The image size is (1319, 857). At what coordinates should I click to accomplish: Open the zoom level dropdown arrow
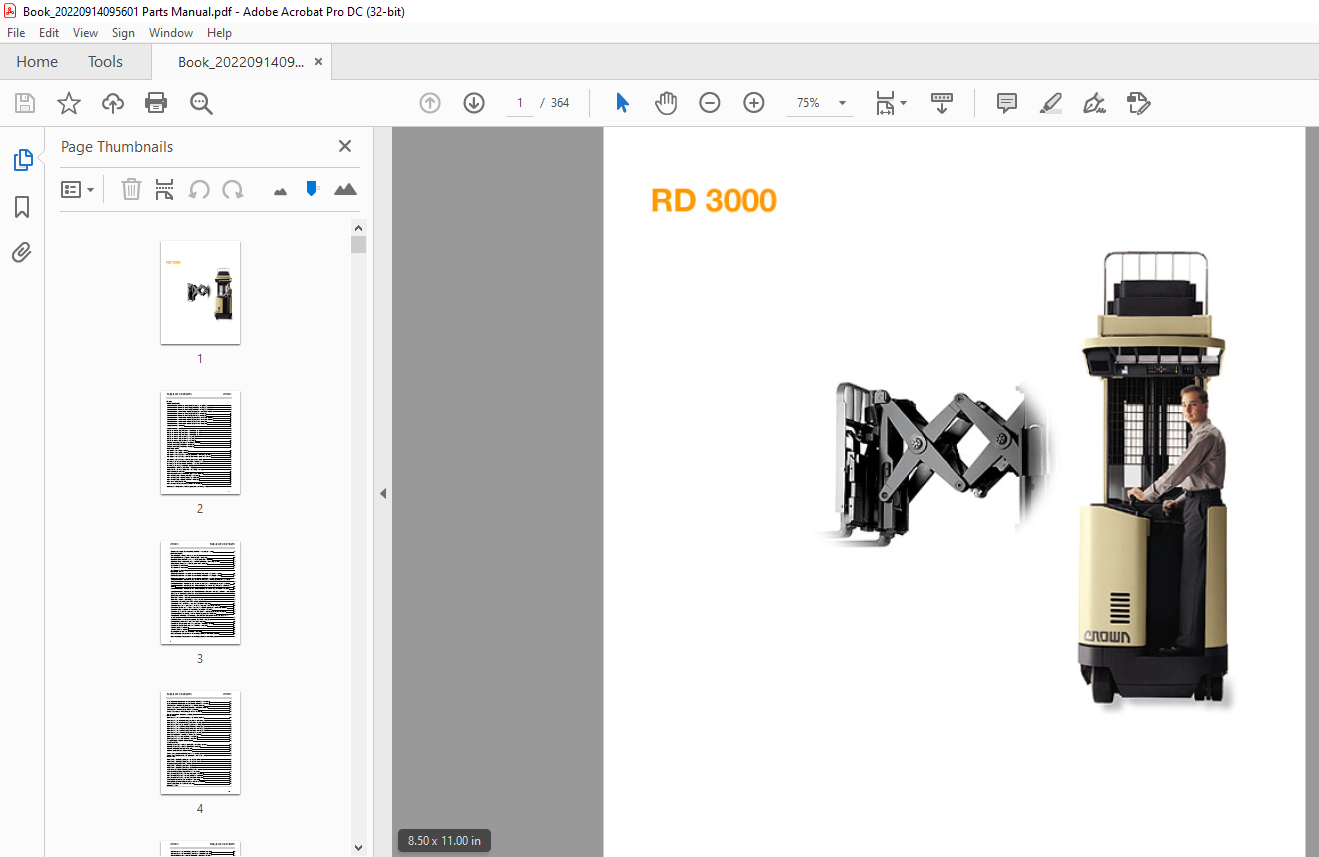point(842,103)
